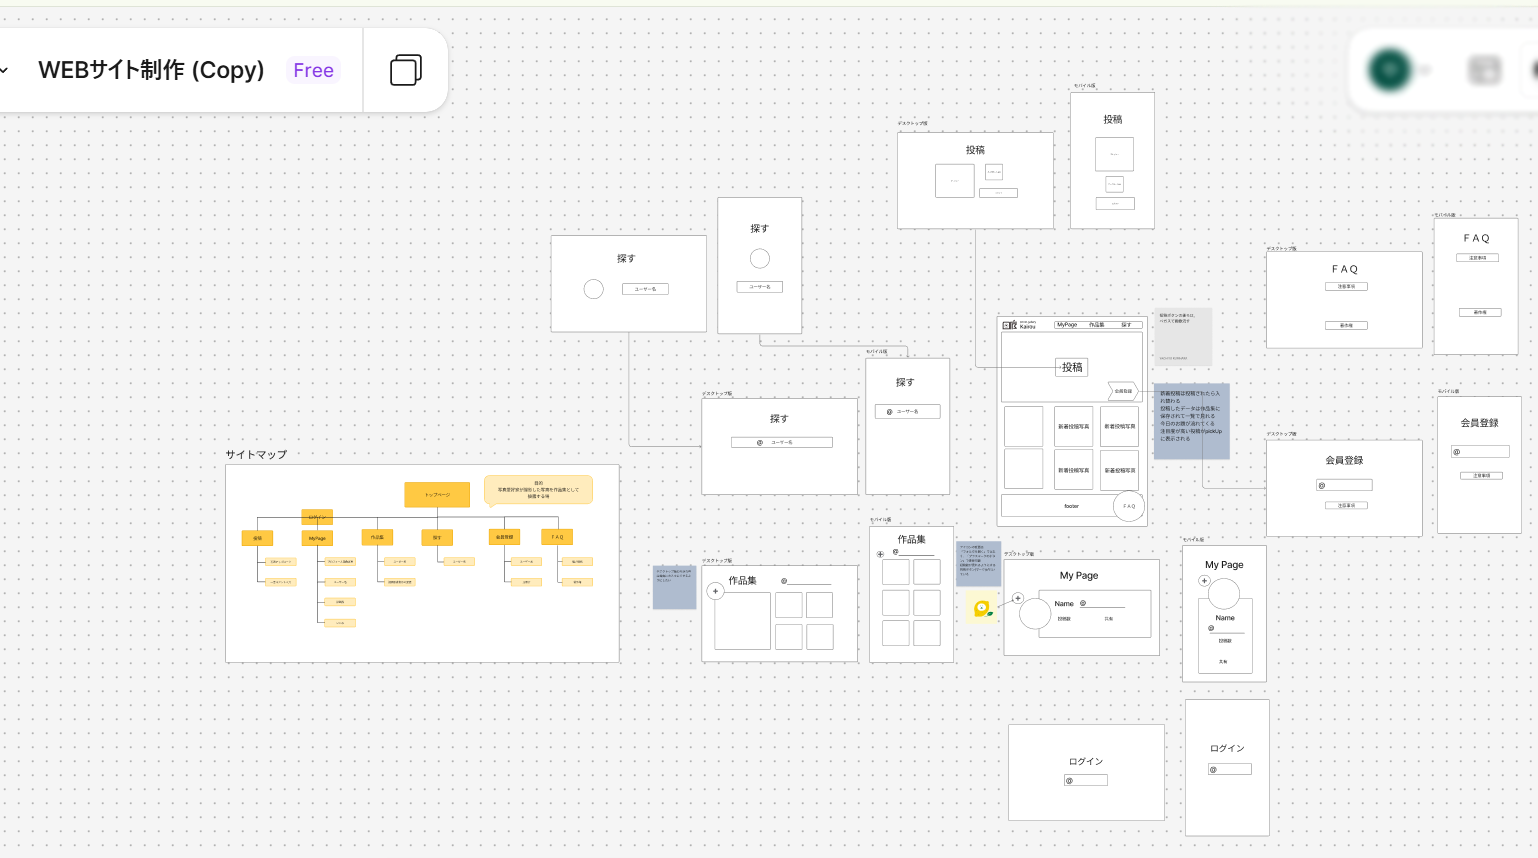Select the 会員登録 arrow tag in homepage wireframe
Image resolution: width=1538 pixels, height=858 pixels.
pyautogui.click(x=1122, y=391)
